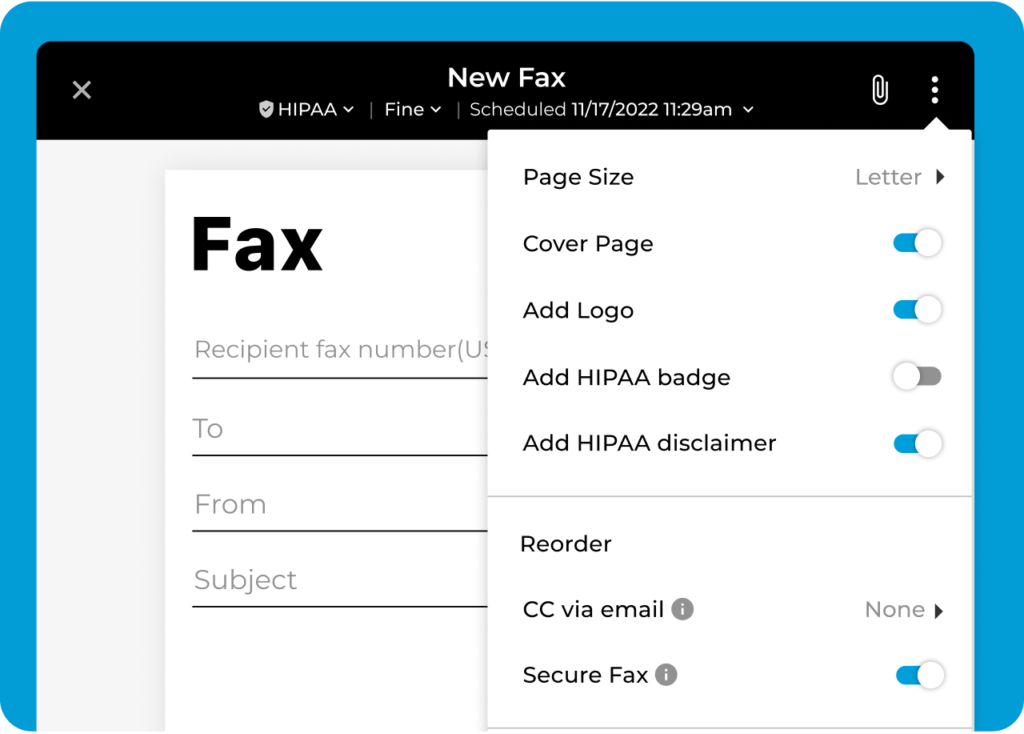The width and height of the screenshot is (1024, 734).
Task: Open the three-dot overflow menu
Action: point(934,90)
